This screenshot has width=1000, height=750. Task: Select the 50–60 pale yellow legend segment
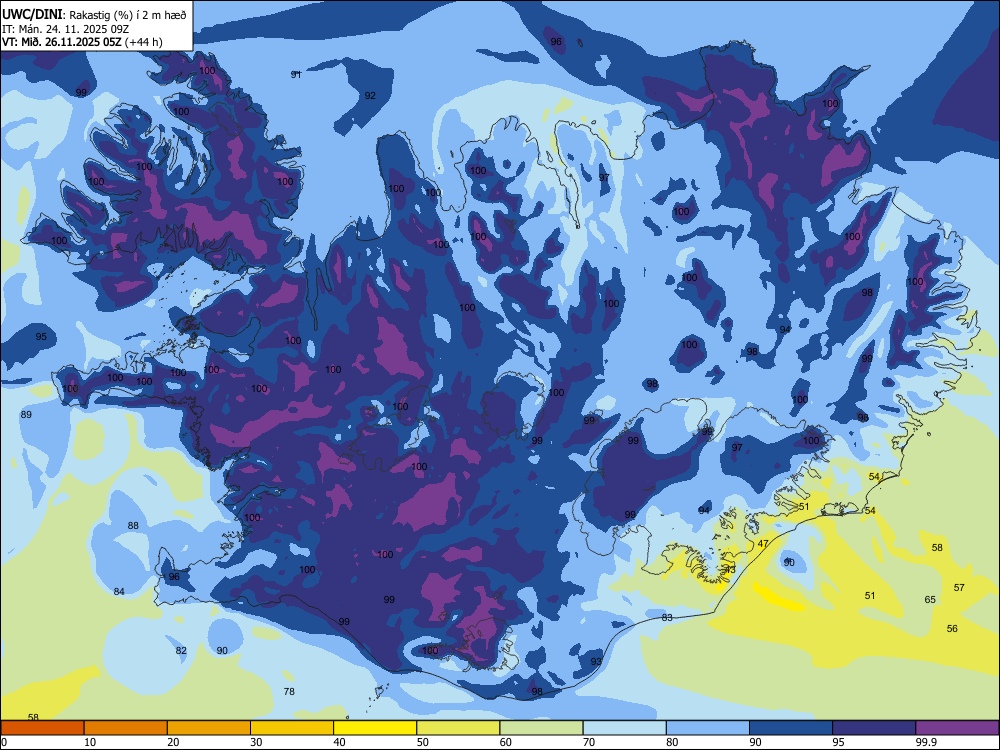[x=458, y=728]
